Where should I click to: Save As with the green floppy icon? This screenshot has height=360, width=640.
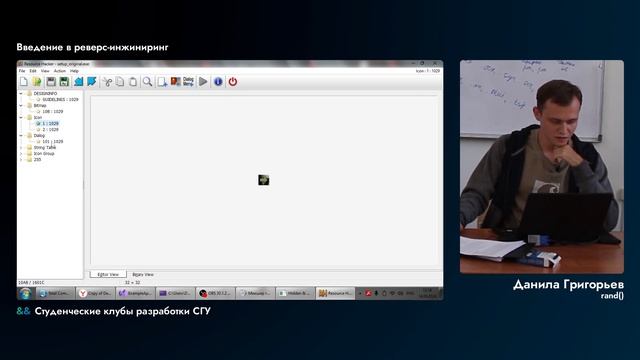tap(64, 82)
